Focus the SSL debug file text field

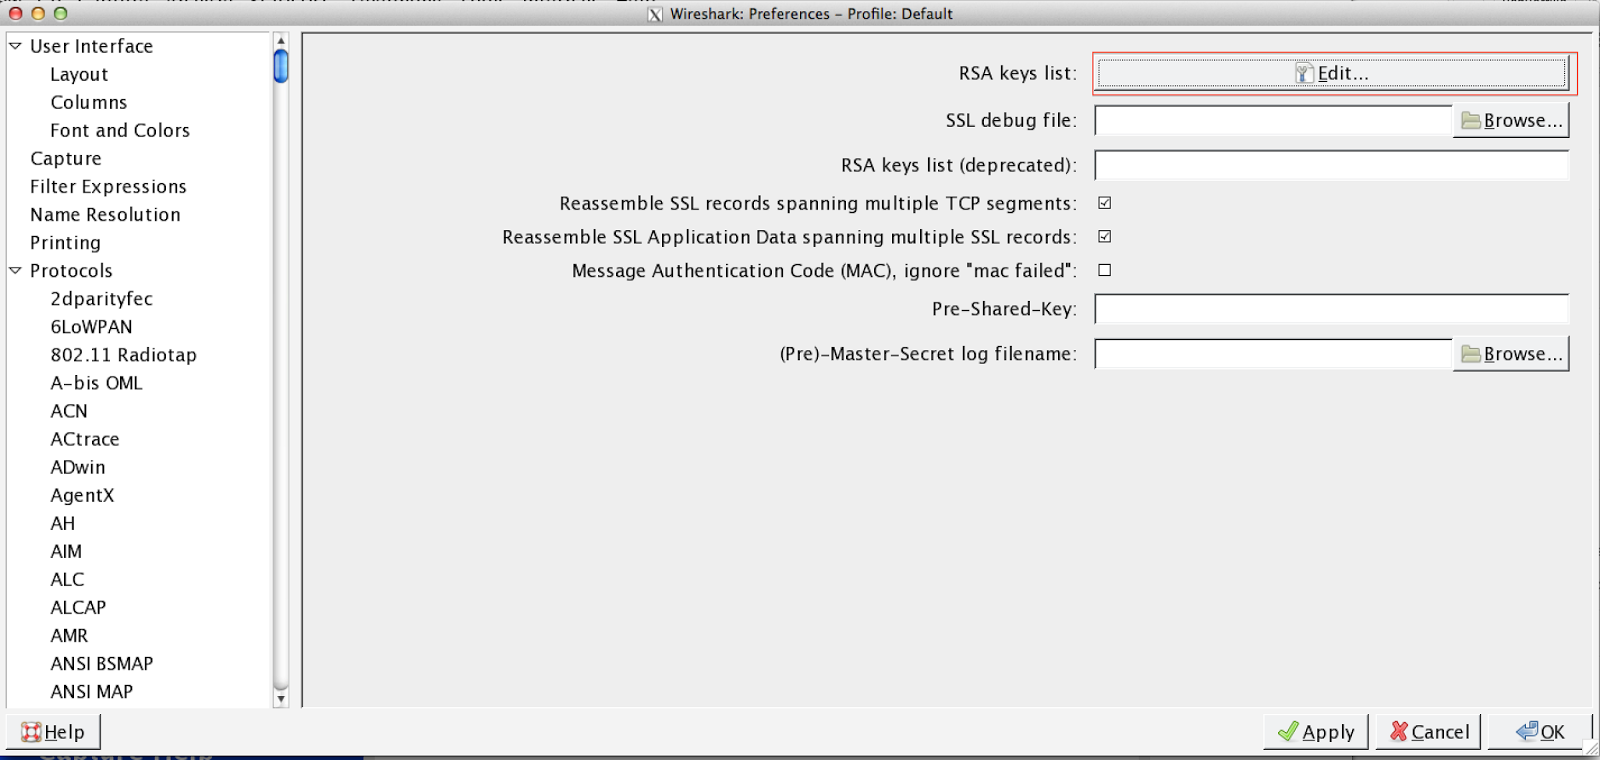pyautogui.click(x=1273, y=120)
